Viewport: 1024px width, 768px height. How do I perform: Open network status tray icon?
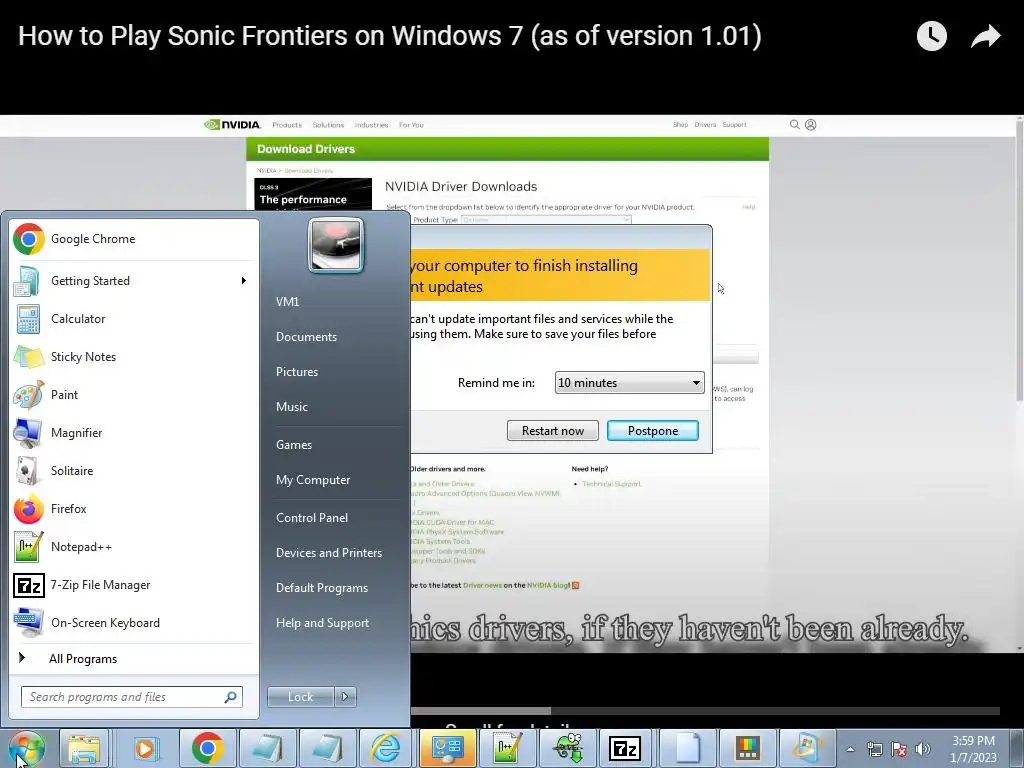(875, 749)
